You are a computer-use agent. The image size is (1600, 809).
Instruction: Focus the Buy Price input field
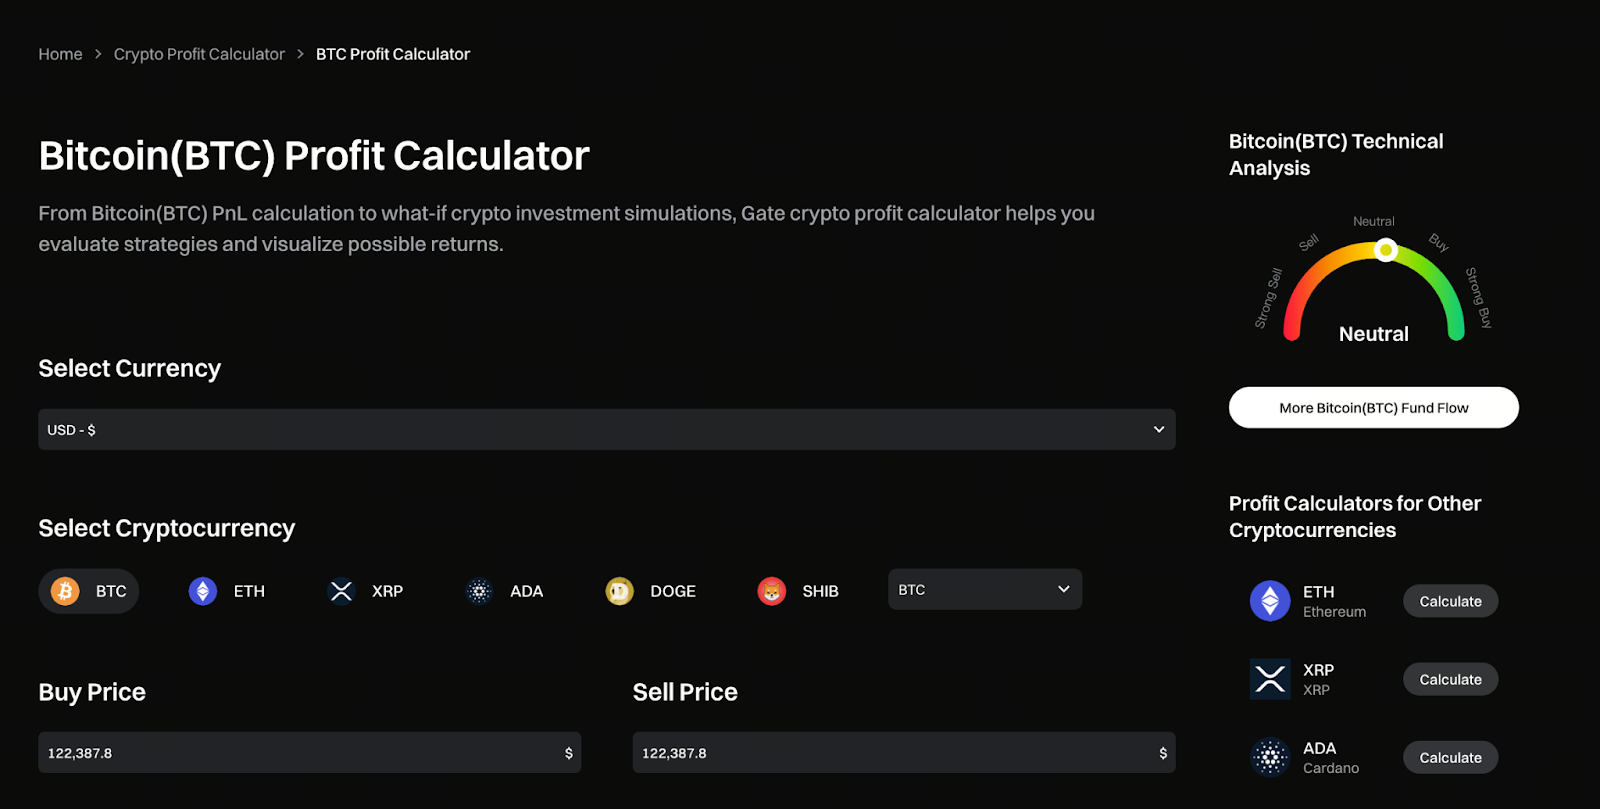(x=300, y=753)
